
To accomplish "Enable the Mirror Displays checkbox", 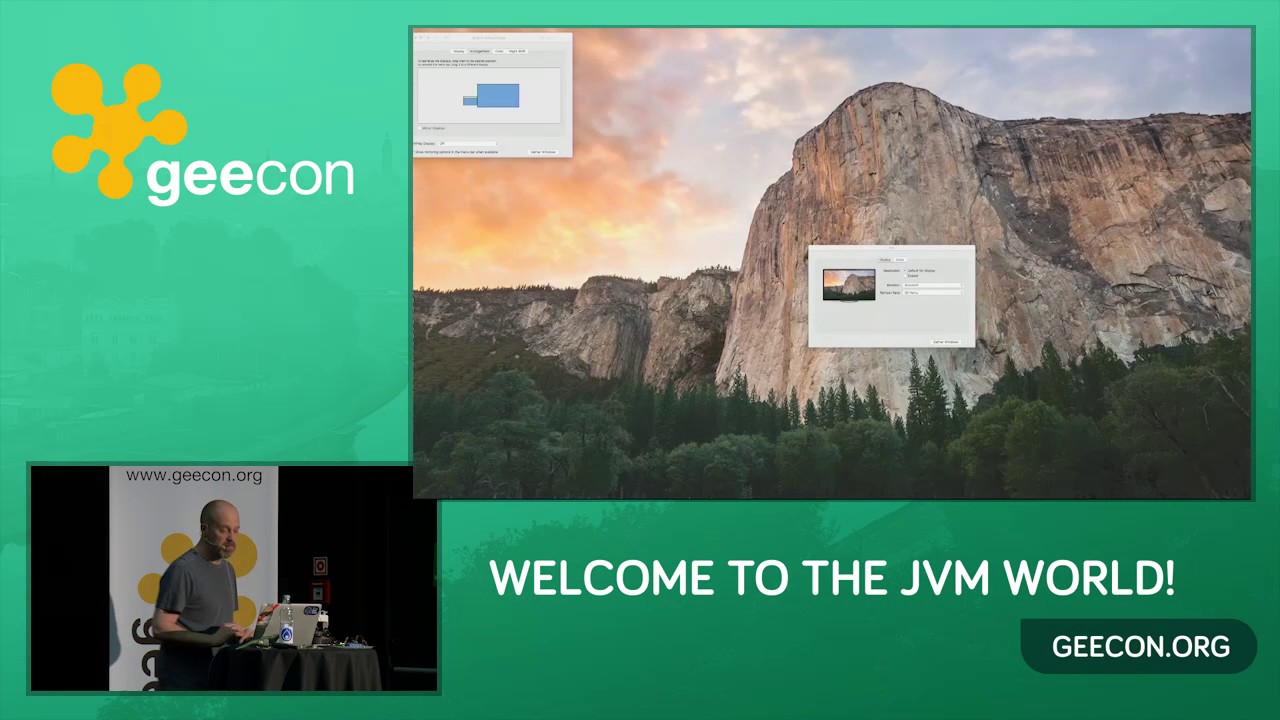I will (420, 128).
